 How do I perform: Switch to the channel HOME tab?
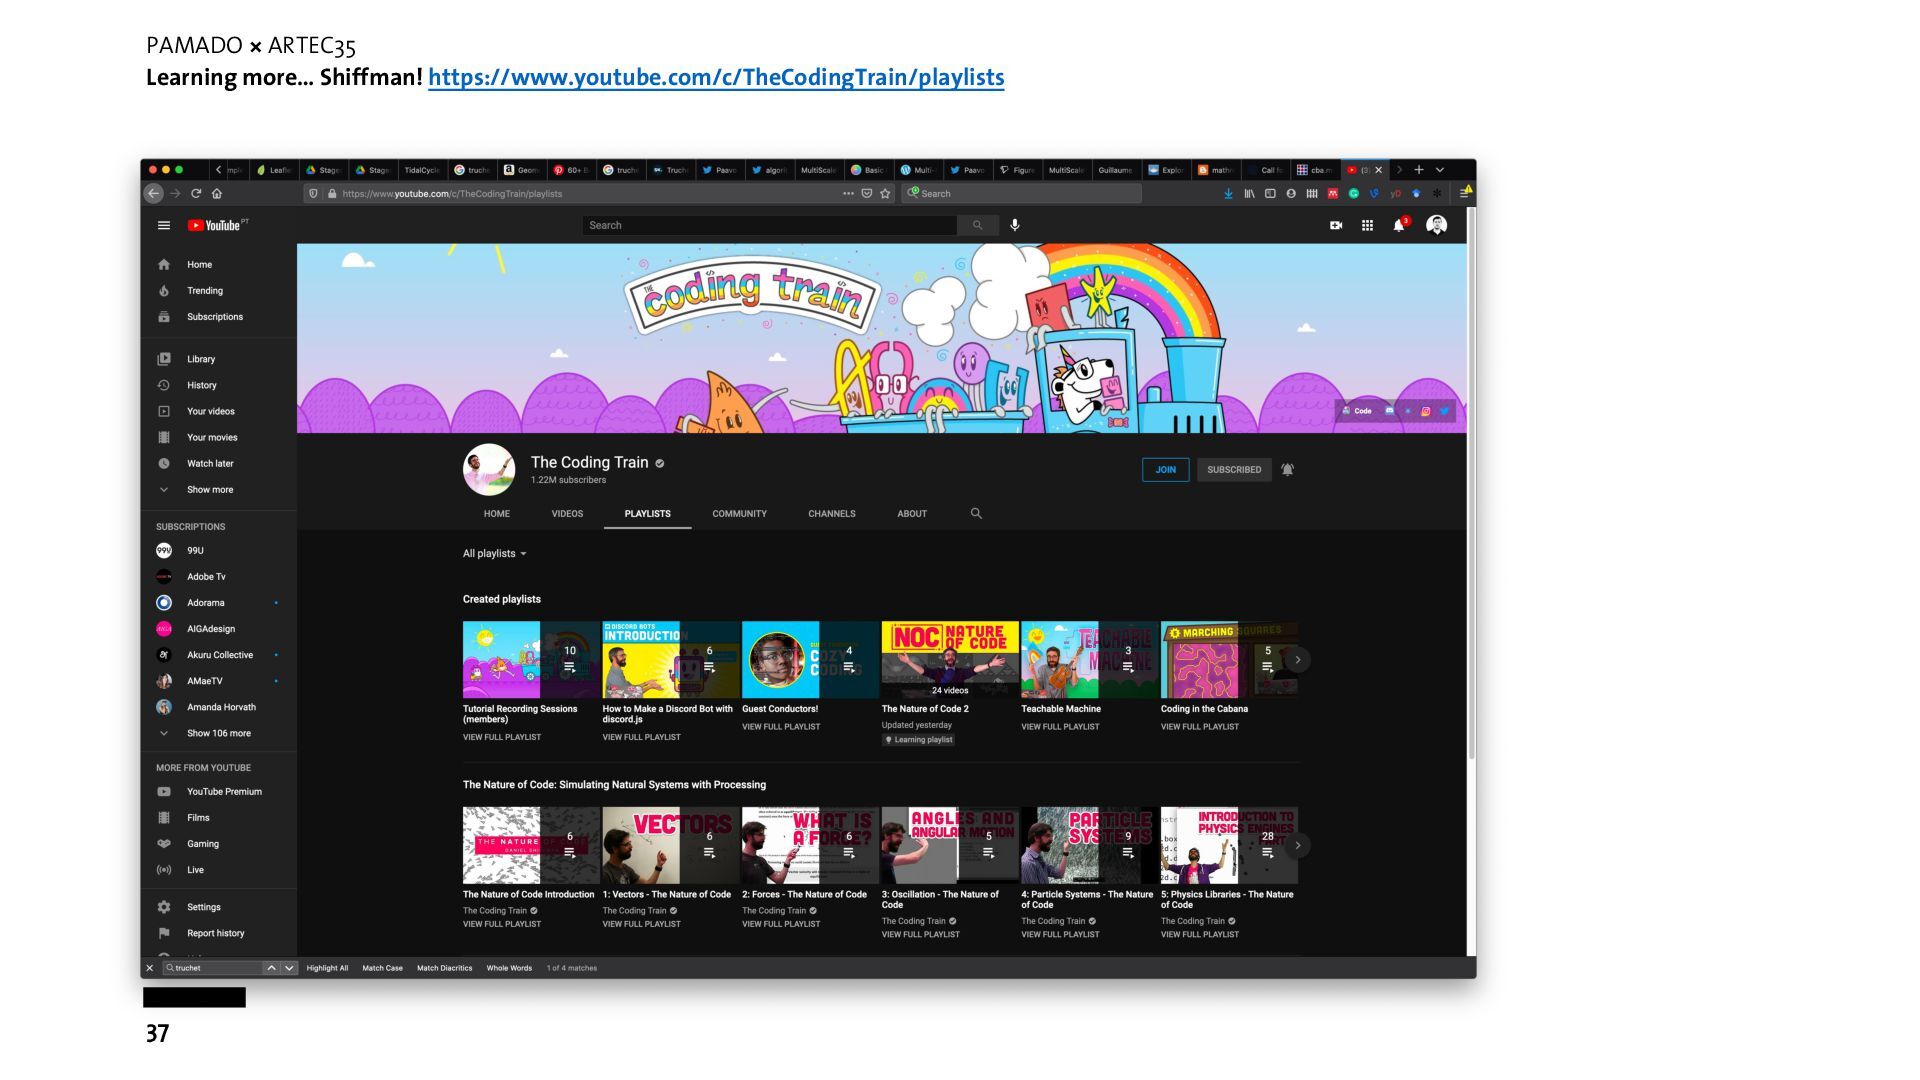(x=497, y=514)
